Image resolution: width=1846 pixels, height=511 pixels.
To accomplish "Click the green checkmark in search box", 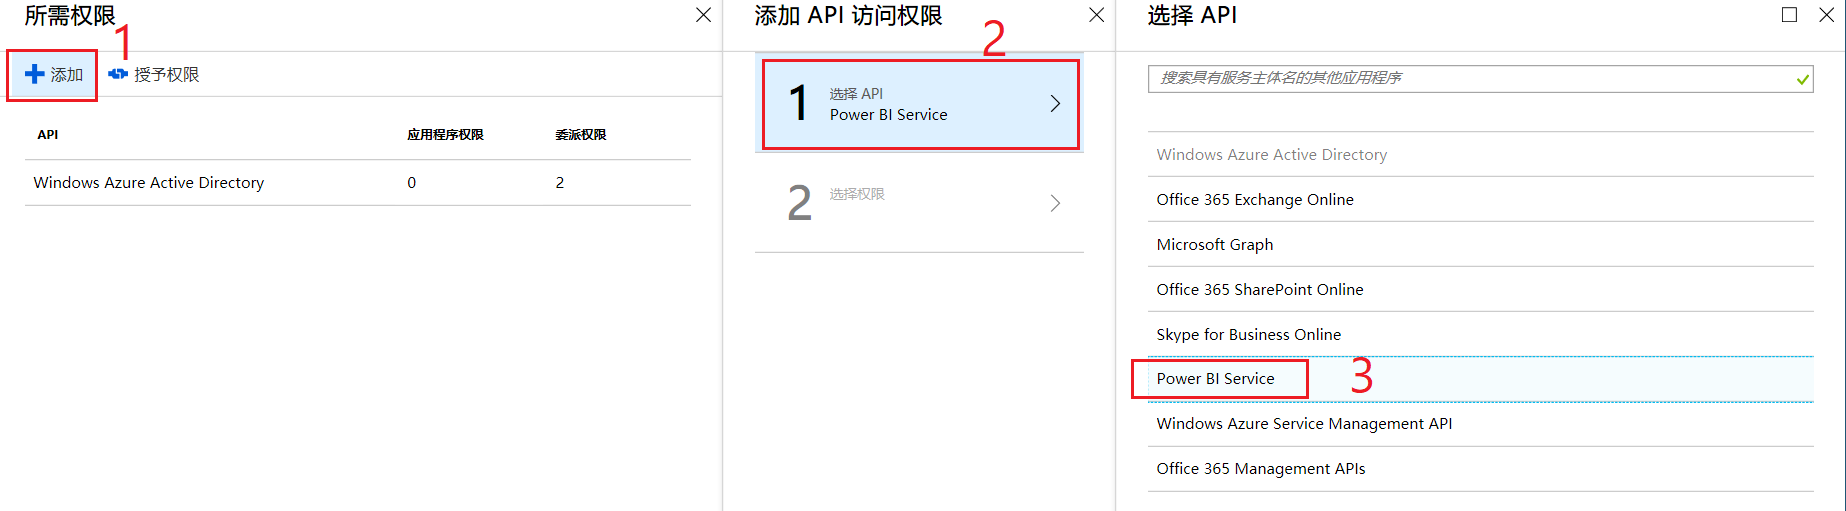I will [1802, 79].
